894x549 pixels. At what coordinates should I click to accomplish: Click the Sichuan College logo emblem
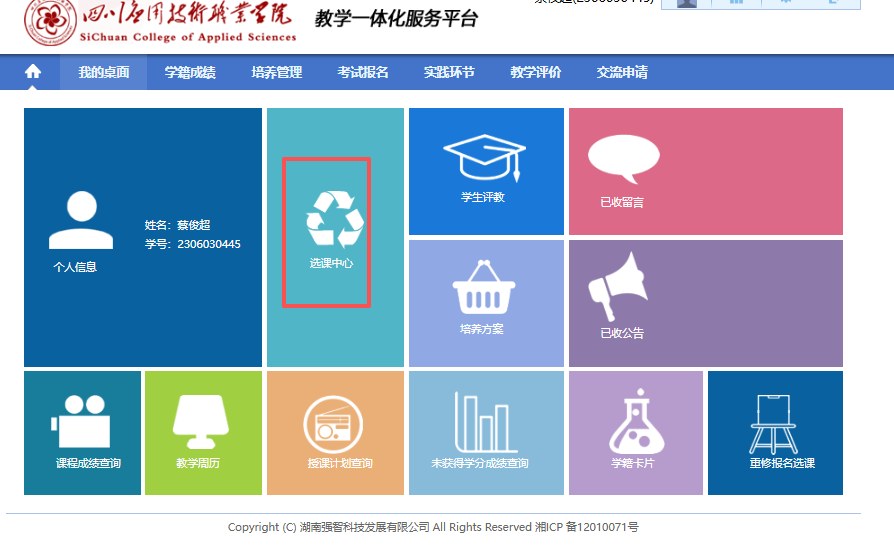tap(50, 22)
